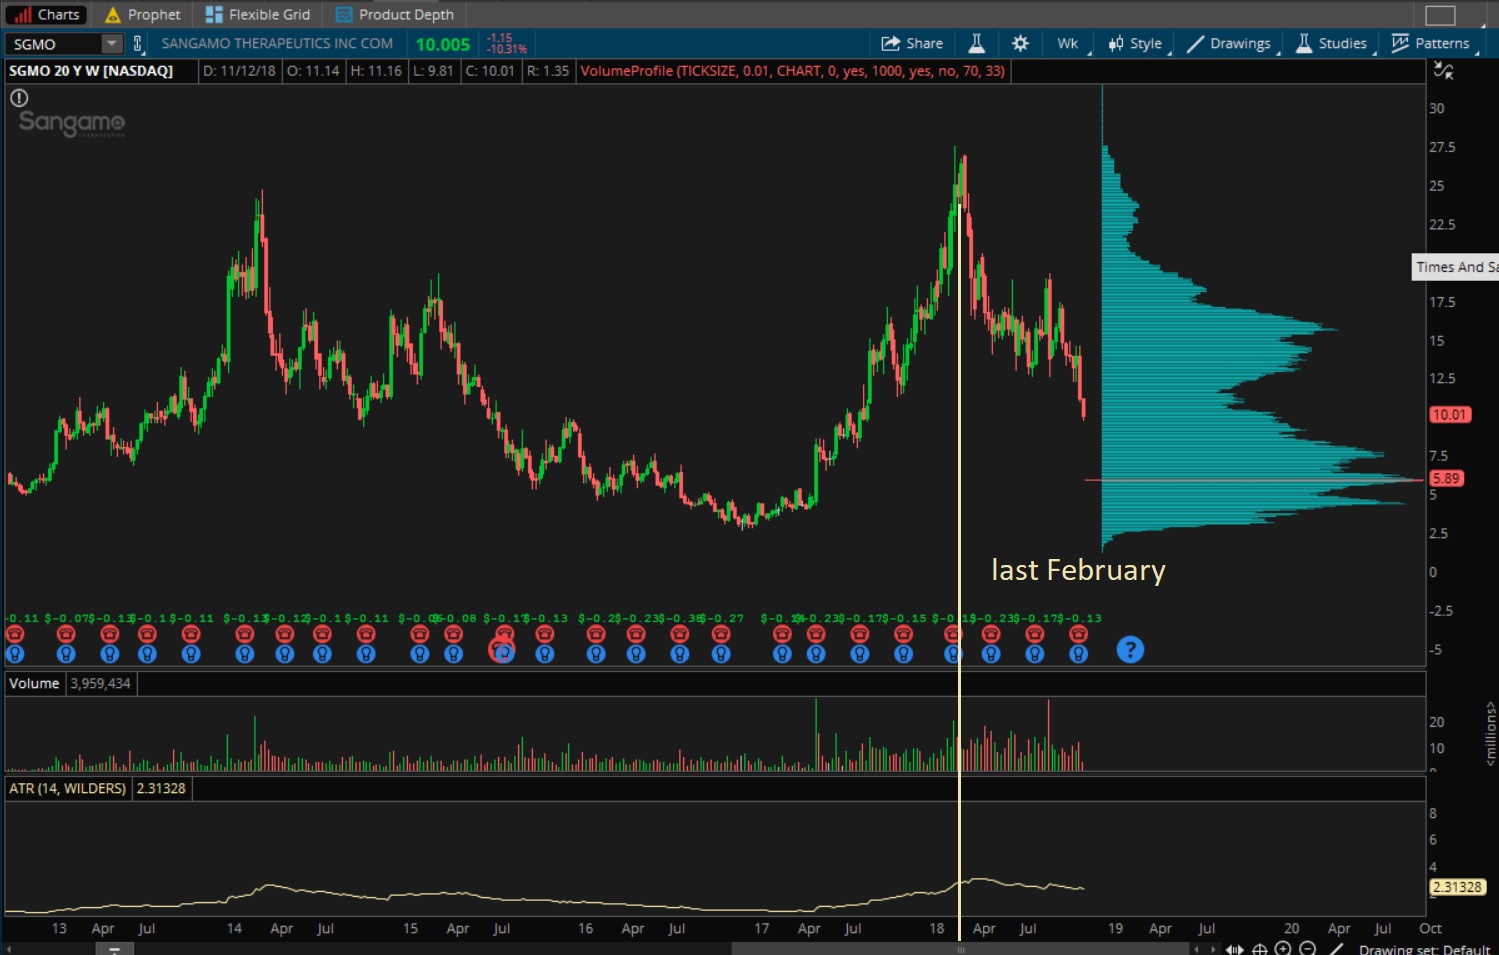Click the Share button
Viewport: 1499px width, 955px height.
pyautogui.click(x=912, y=43)
